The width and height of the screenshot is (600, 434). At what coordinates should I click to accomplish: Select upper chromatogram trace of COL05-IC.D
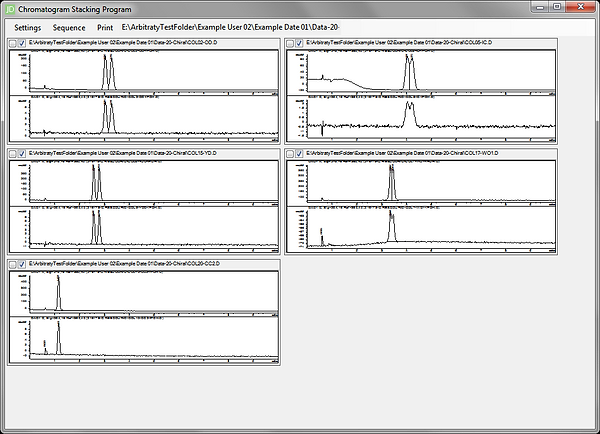421,72
